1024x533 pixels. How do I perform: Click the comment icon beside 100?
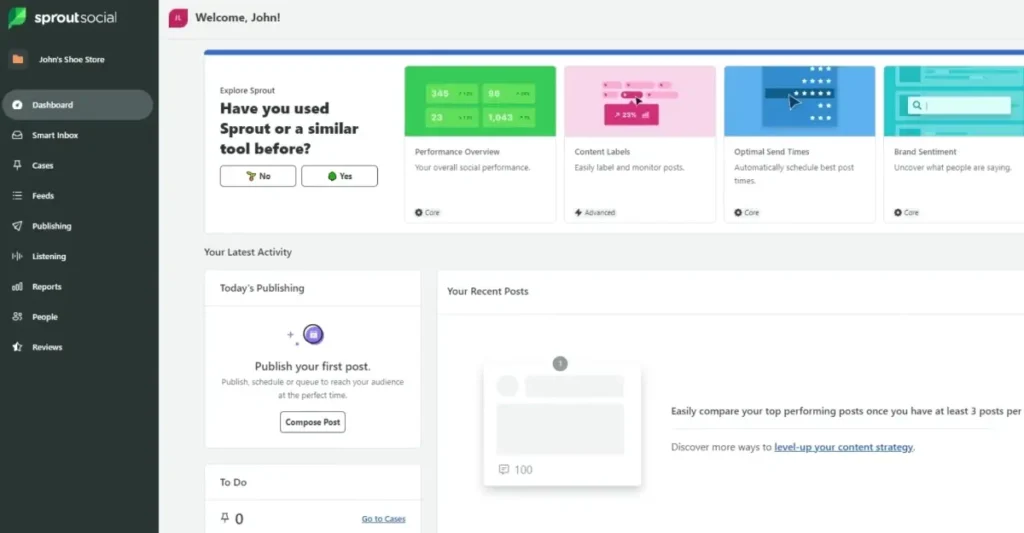point(504,469)
